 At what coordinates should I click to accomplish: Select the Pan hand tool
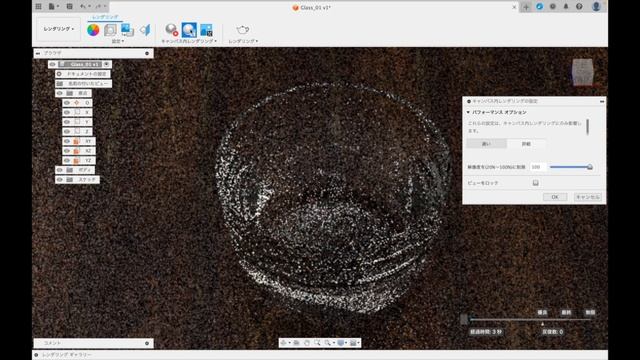307,343
